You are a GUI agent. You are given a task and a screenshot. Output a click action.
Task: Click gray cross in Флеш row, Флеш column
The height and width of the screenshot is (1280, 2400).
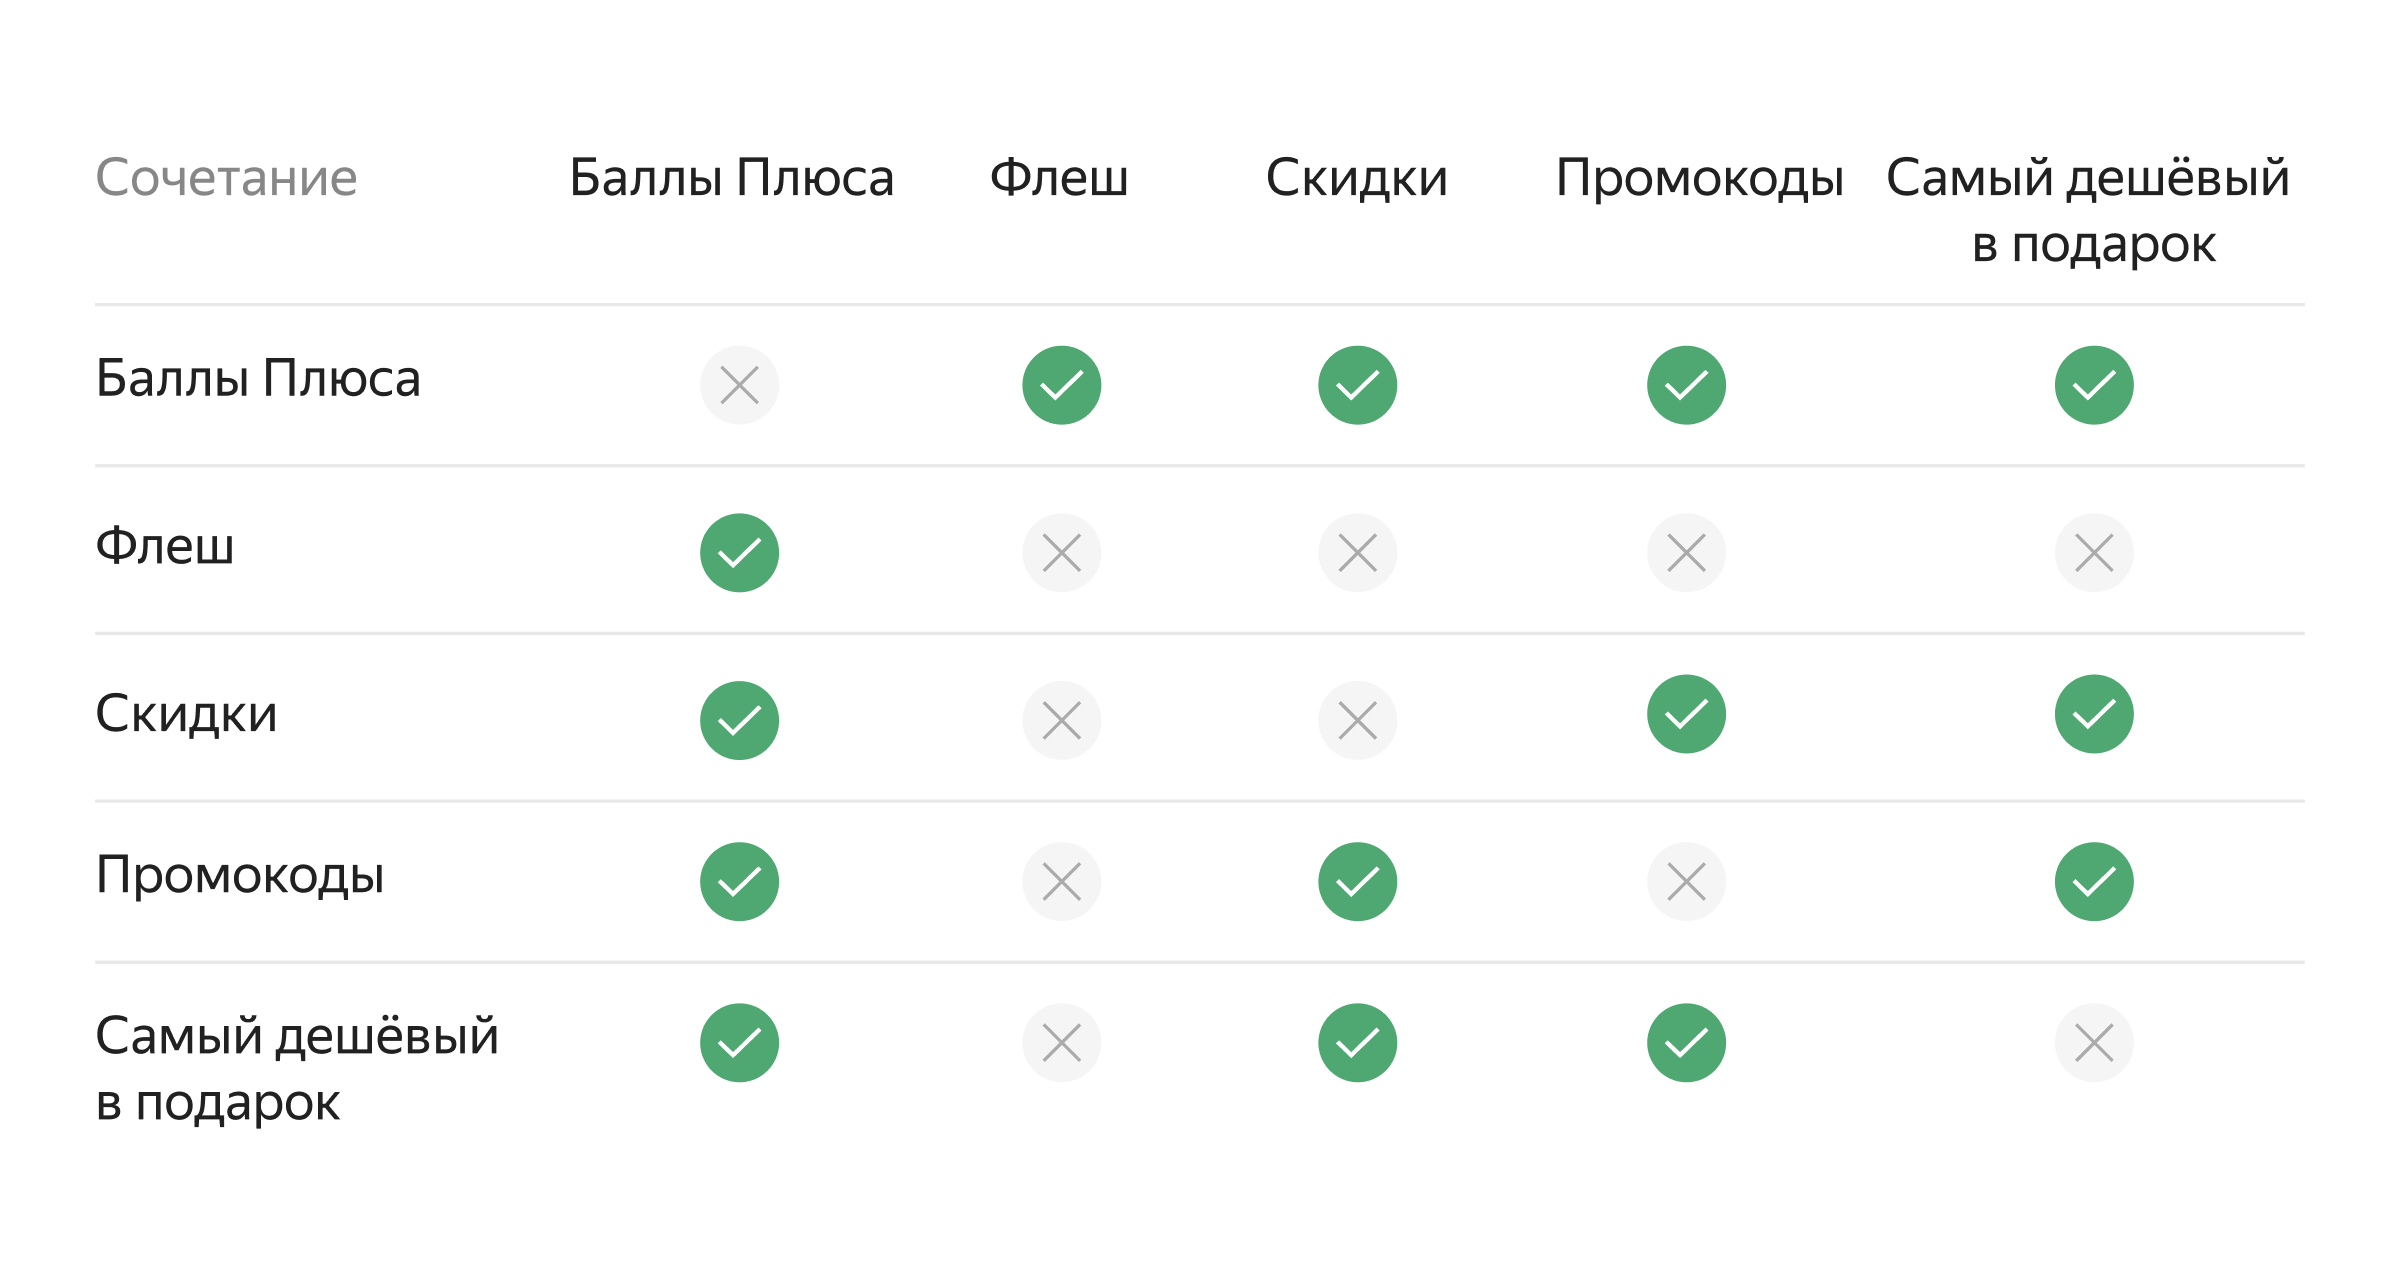[1061, 553]
